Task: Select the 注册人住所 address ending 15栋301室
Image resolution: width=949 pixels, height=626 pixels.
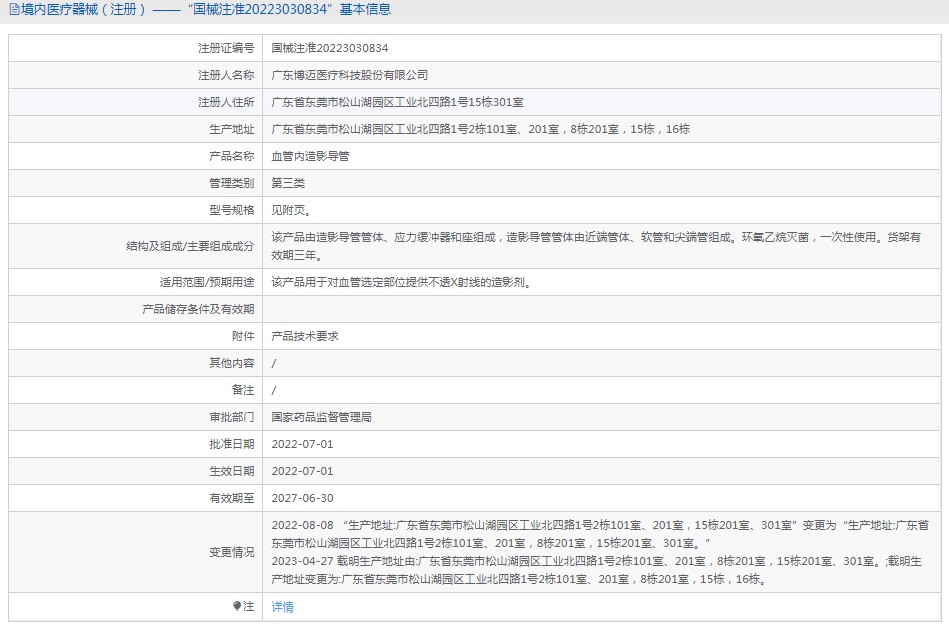Action: pos(397,102)
